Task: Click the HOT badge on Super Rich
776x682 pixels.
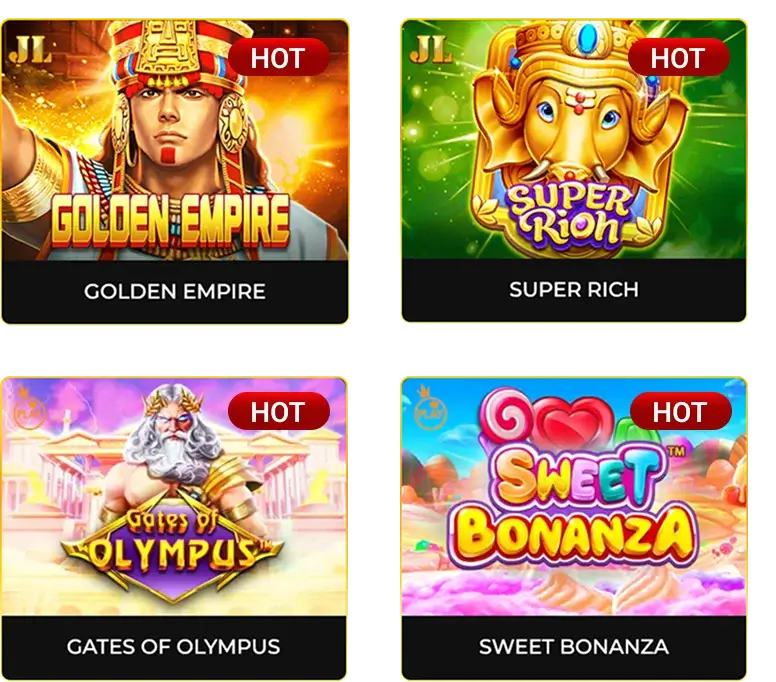Action: [679, 57]
